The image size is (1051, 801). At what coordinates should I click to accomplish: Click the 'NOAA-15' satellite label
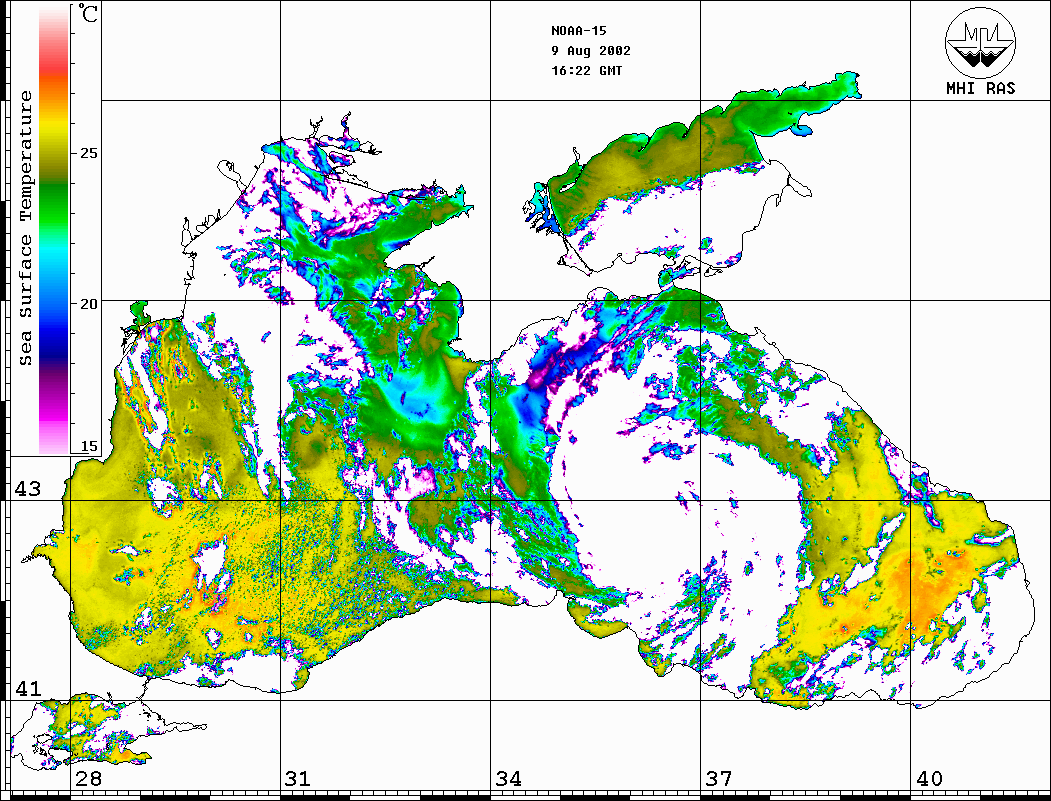tap(578, 31)
